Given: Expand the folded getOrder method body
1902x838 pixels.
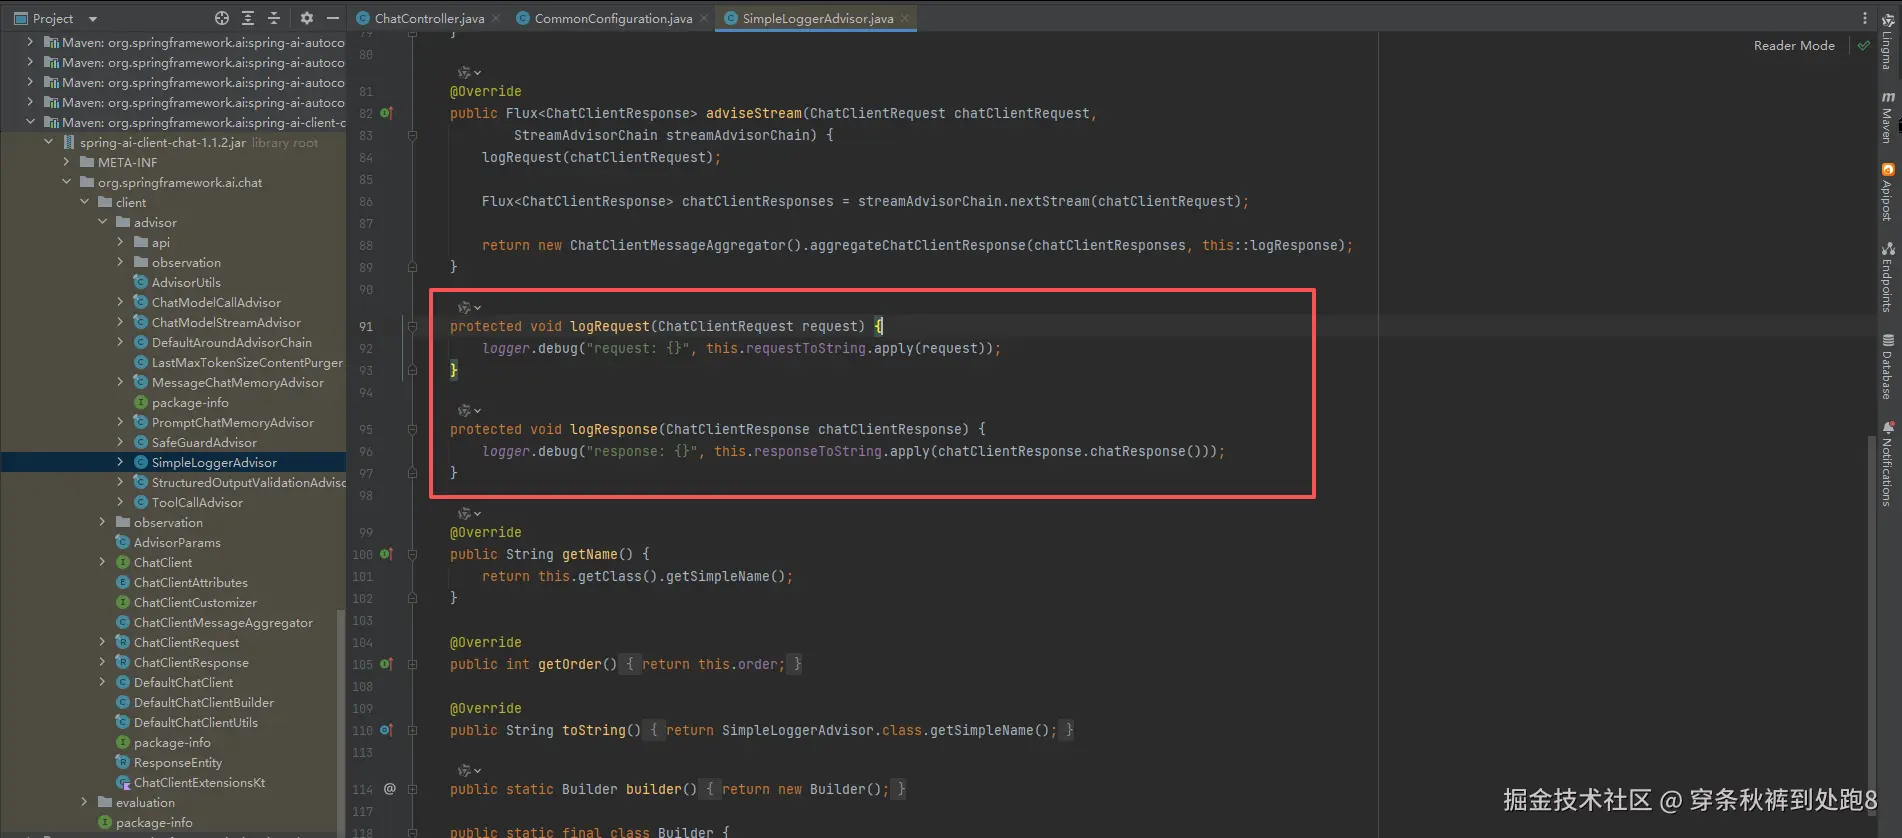Looking at the screenshot, I should click(x=412, y=664).
